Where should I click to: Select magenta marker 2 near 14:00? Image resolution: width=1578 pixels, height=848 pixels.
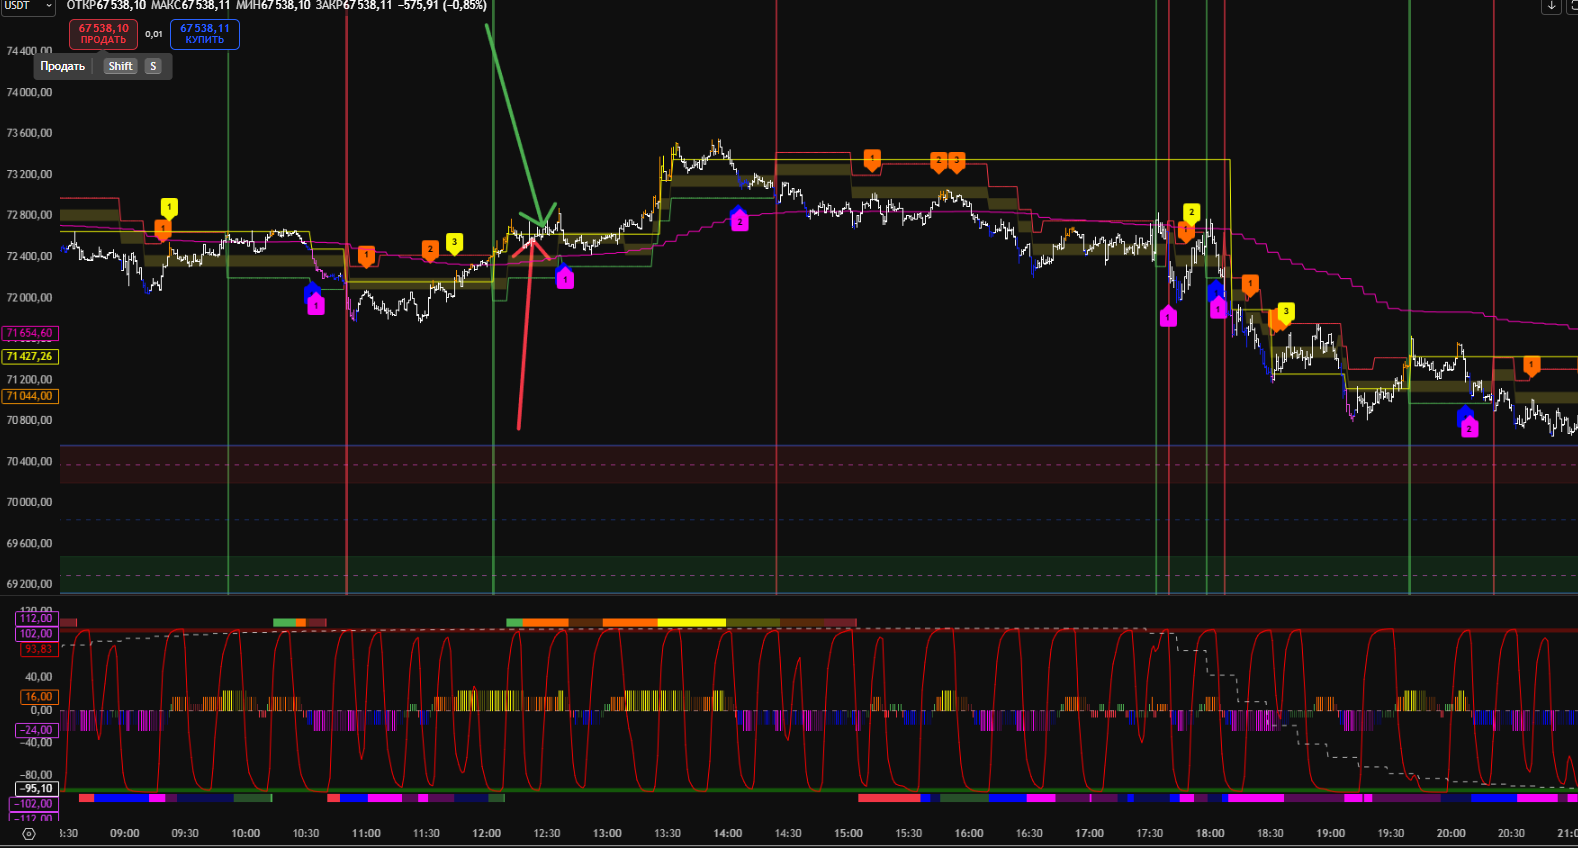pyautogui.click(x=739, y=221)
